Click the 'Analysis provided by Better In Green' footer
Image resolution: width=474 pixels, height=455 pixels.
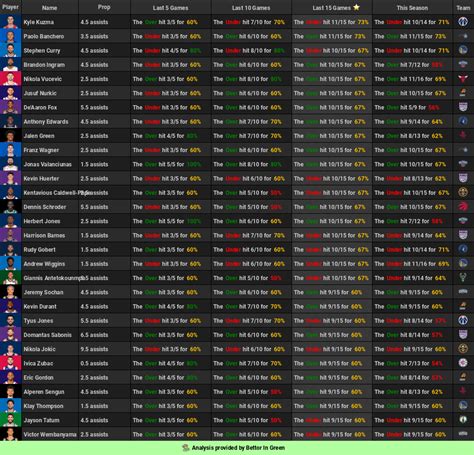click(x=238, y=448)
